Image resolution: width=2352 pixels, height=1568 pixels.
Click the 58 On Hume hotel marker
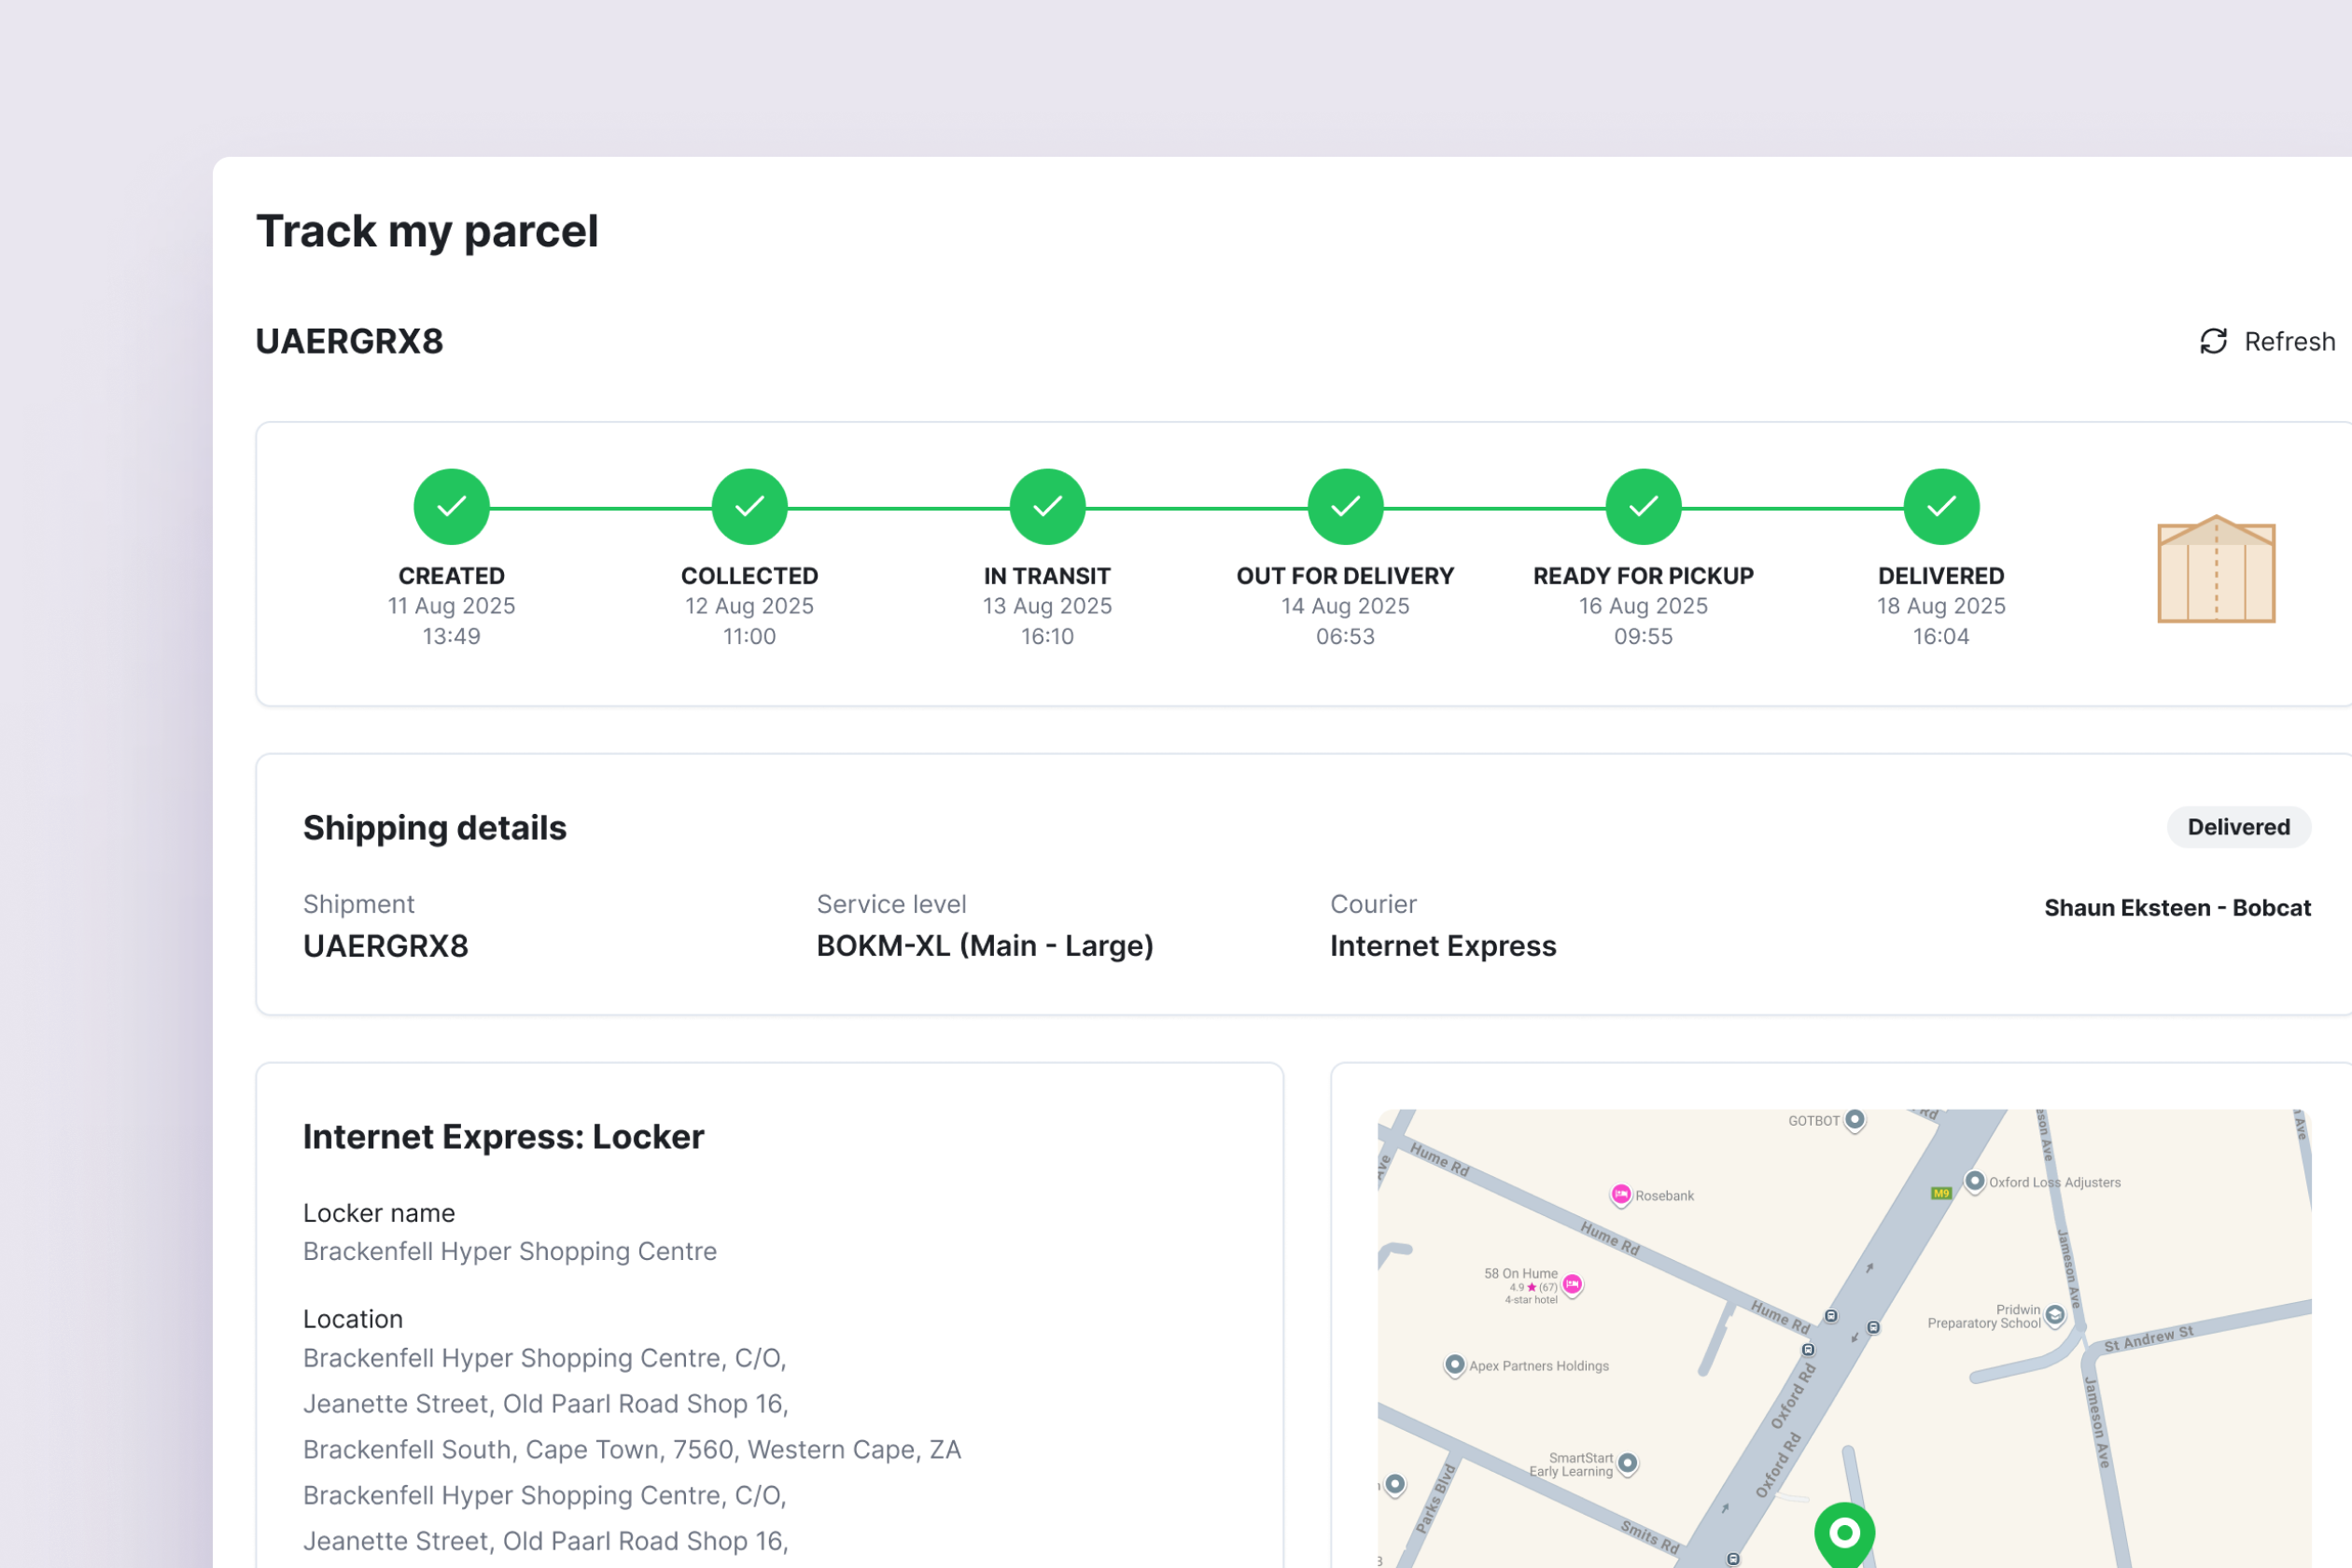[x=1572, y=1284]
